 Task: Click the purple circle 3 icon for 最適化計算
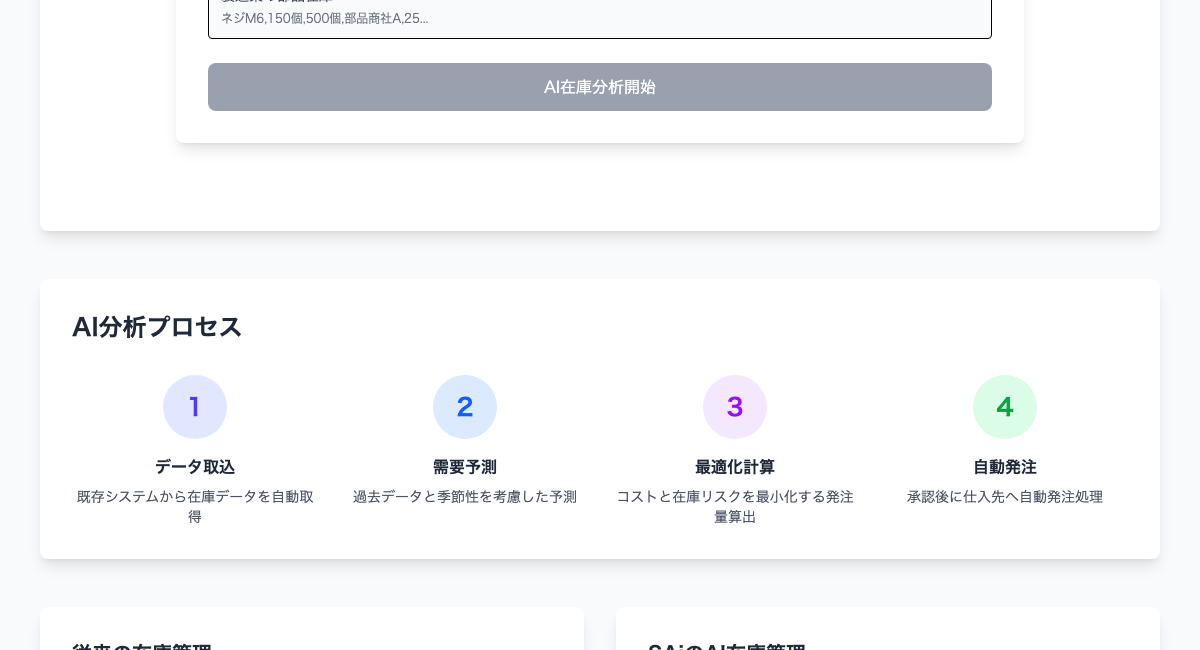coord(735,407)
